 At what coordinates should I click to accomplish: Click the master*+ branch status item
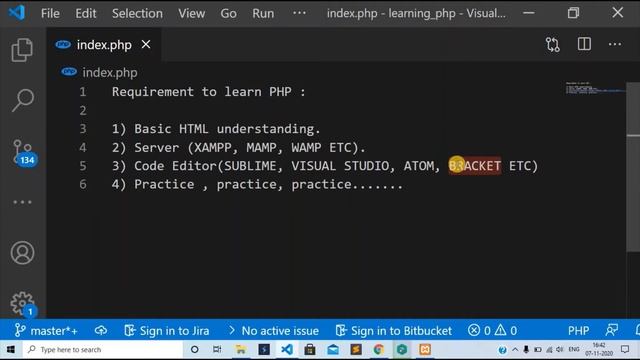click(x=46, y=330)
